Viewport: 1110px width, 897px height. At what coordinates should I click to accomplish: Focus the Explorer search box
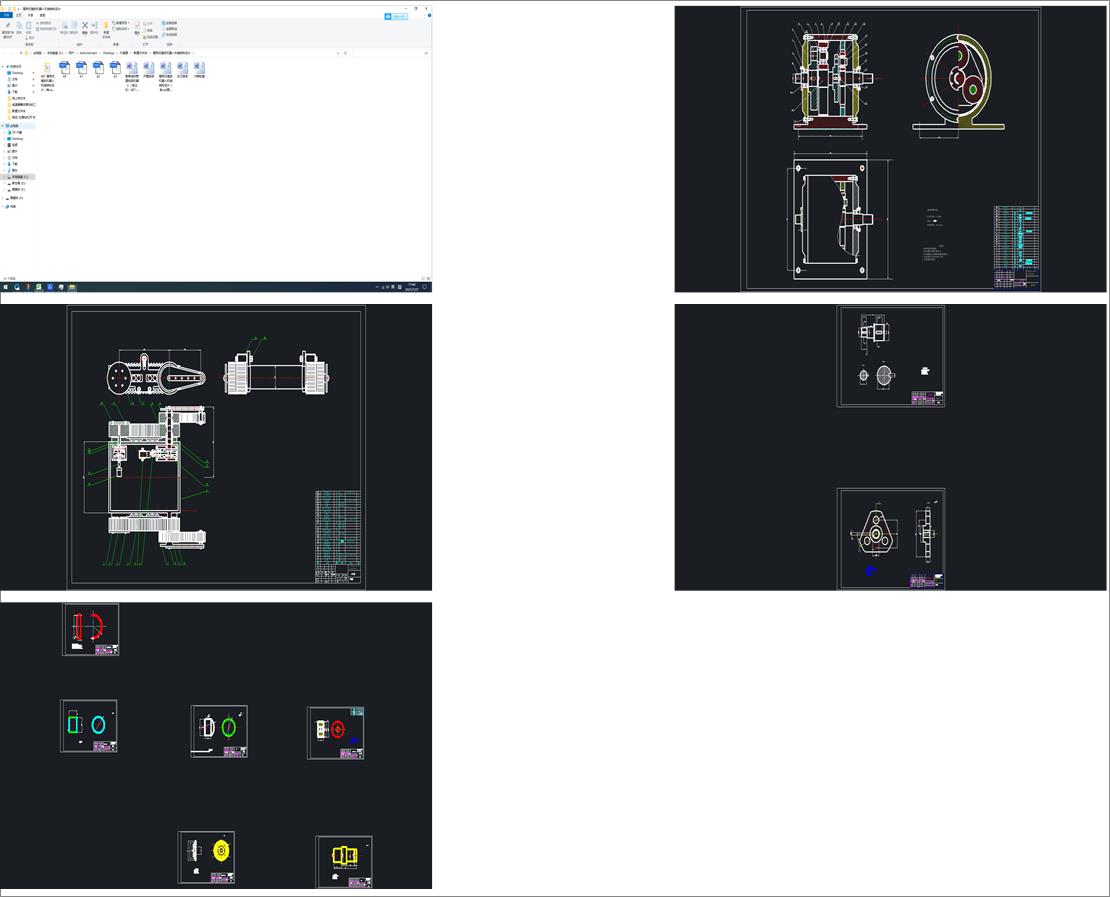pyautogui.click(x=389, y=53)
